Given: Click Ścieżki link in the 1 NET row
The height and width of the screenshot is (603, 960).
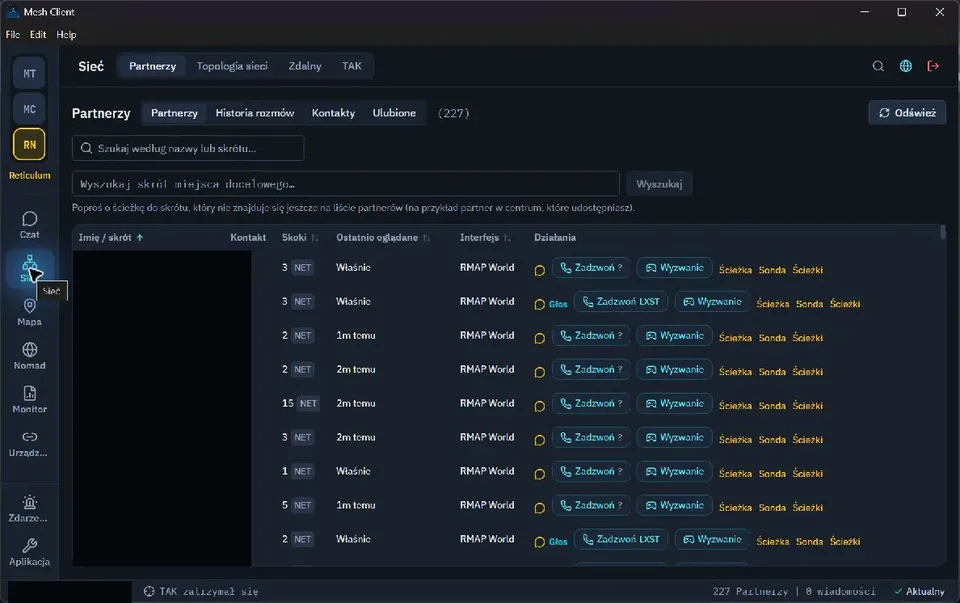Looking at the screenshot, I should (x=808, y=474).
